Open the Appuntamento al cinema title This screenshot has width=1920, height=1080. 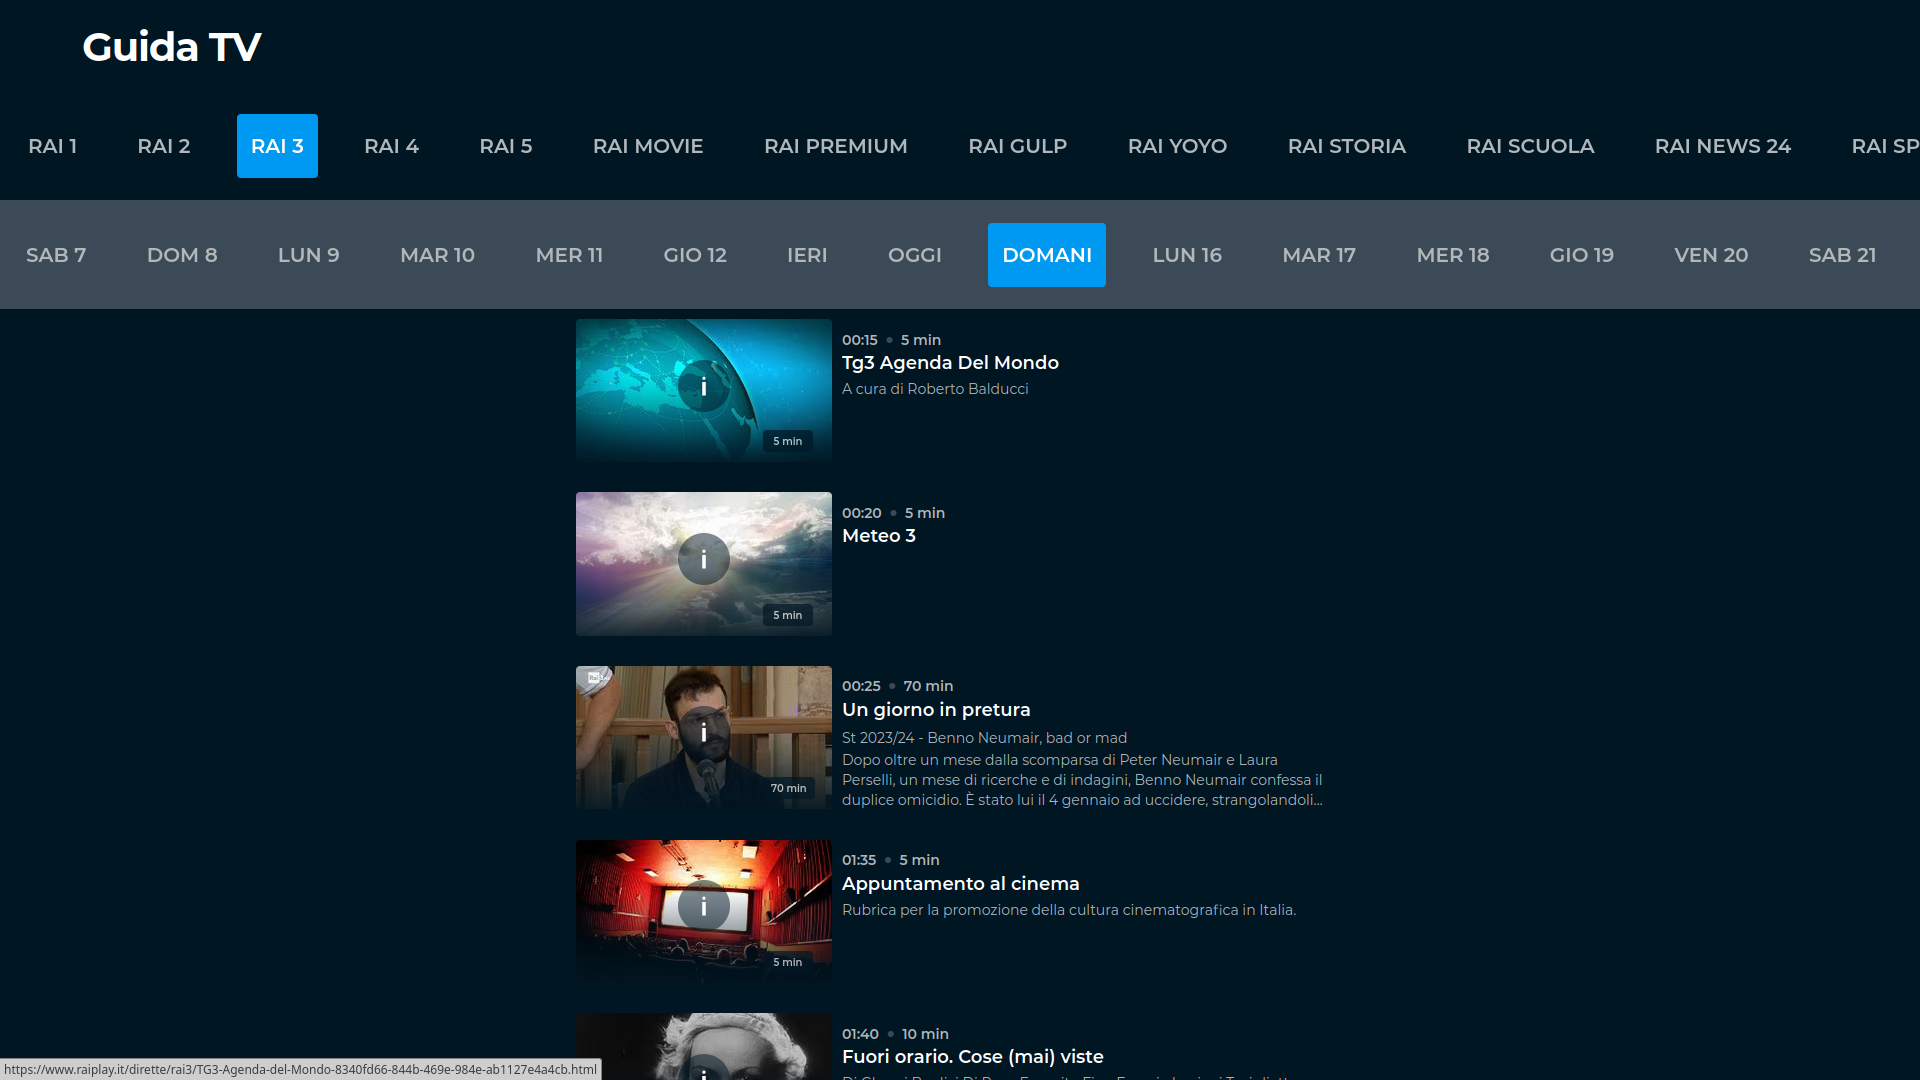pos(961,884)
